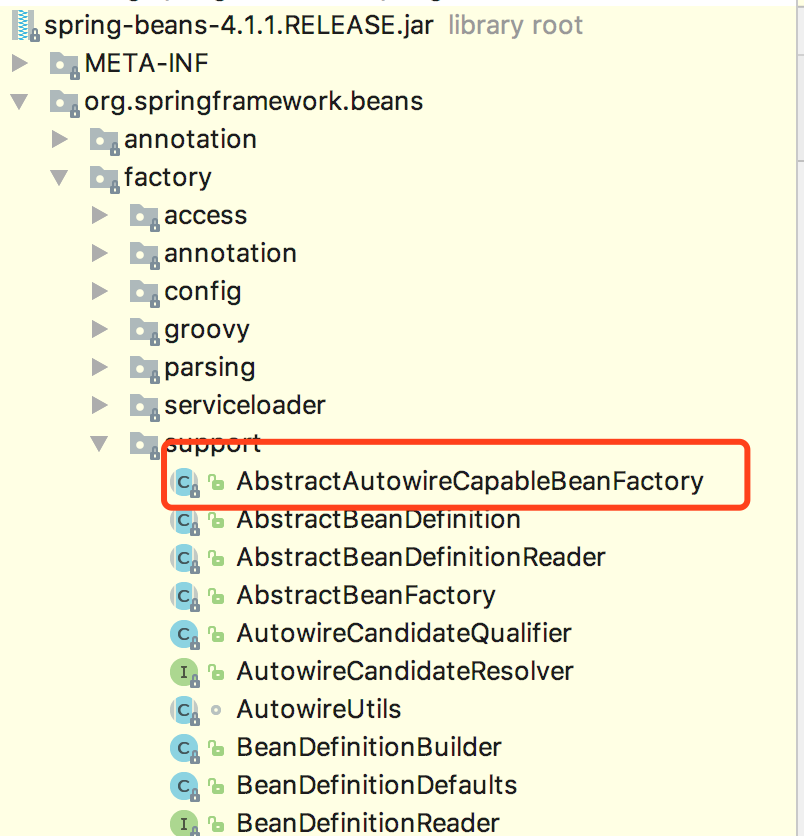Click public-access icon beside BeanDefinitionBuilder
This screenshot has height=836, width=804.
216,748
